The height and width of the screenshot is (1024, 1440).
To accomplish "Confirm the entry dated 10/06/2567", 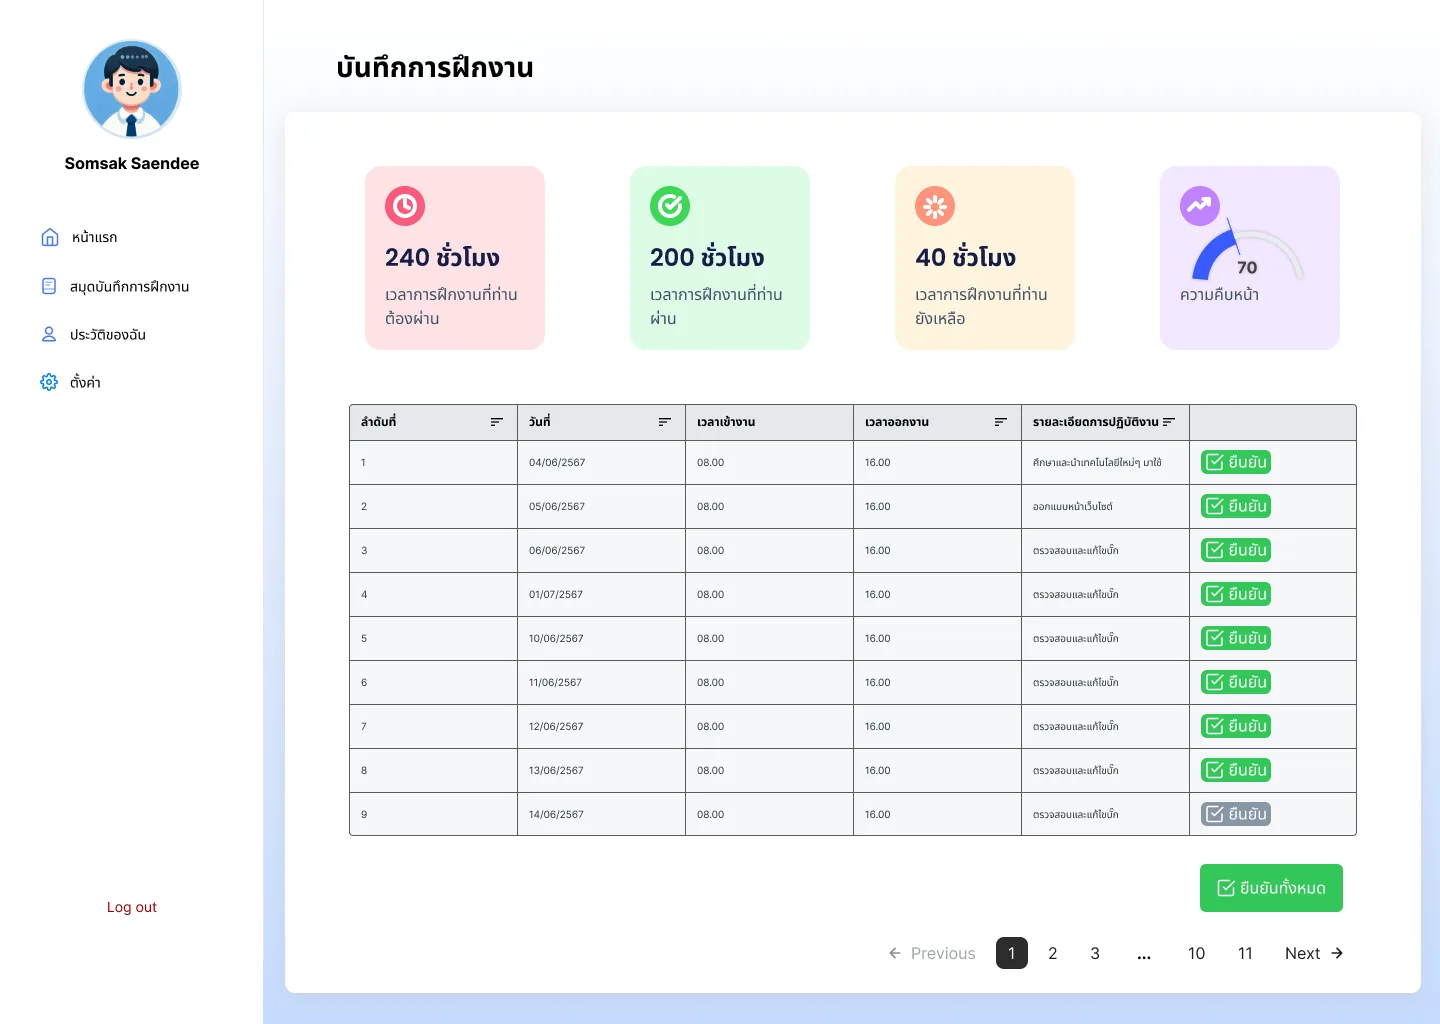I will coord(1236,638).
